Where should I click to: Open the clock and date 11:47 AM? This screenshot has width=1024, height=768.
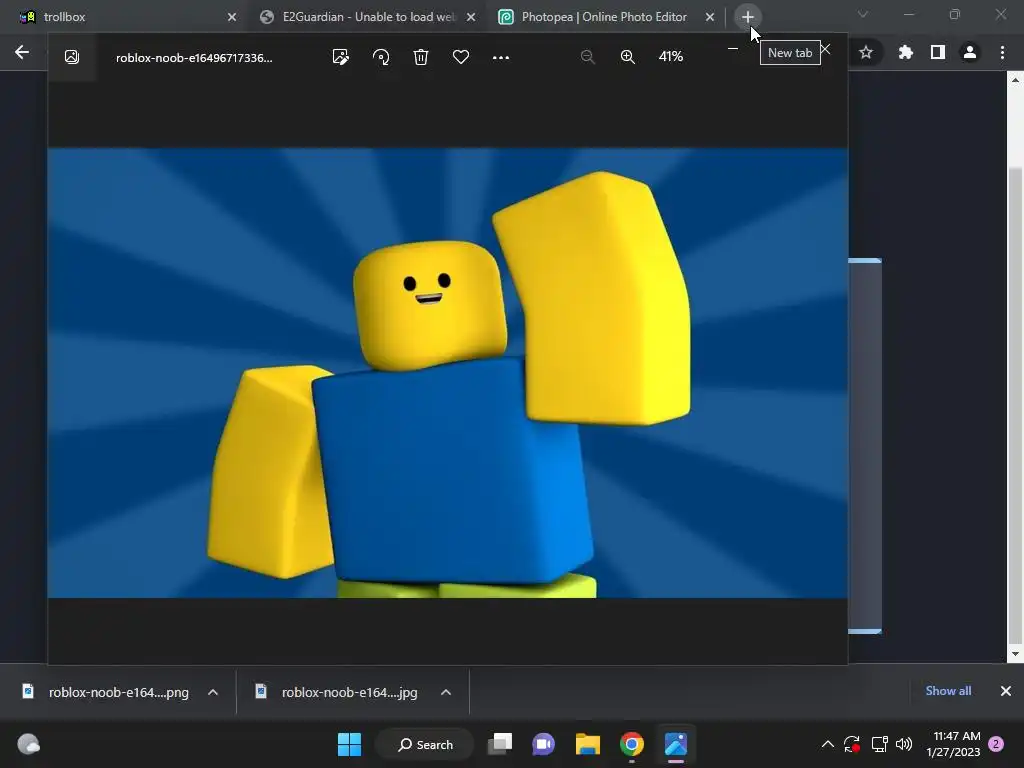(953, 744)
